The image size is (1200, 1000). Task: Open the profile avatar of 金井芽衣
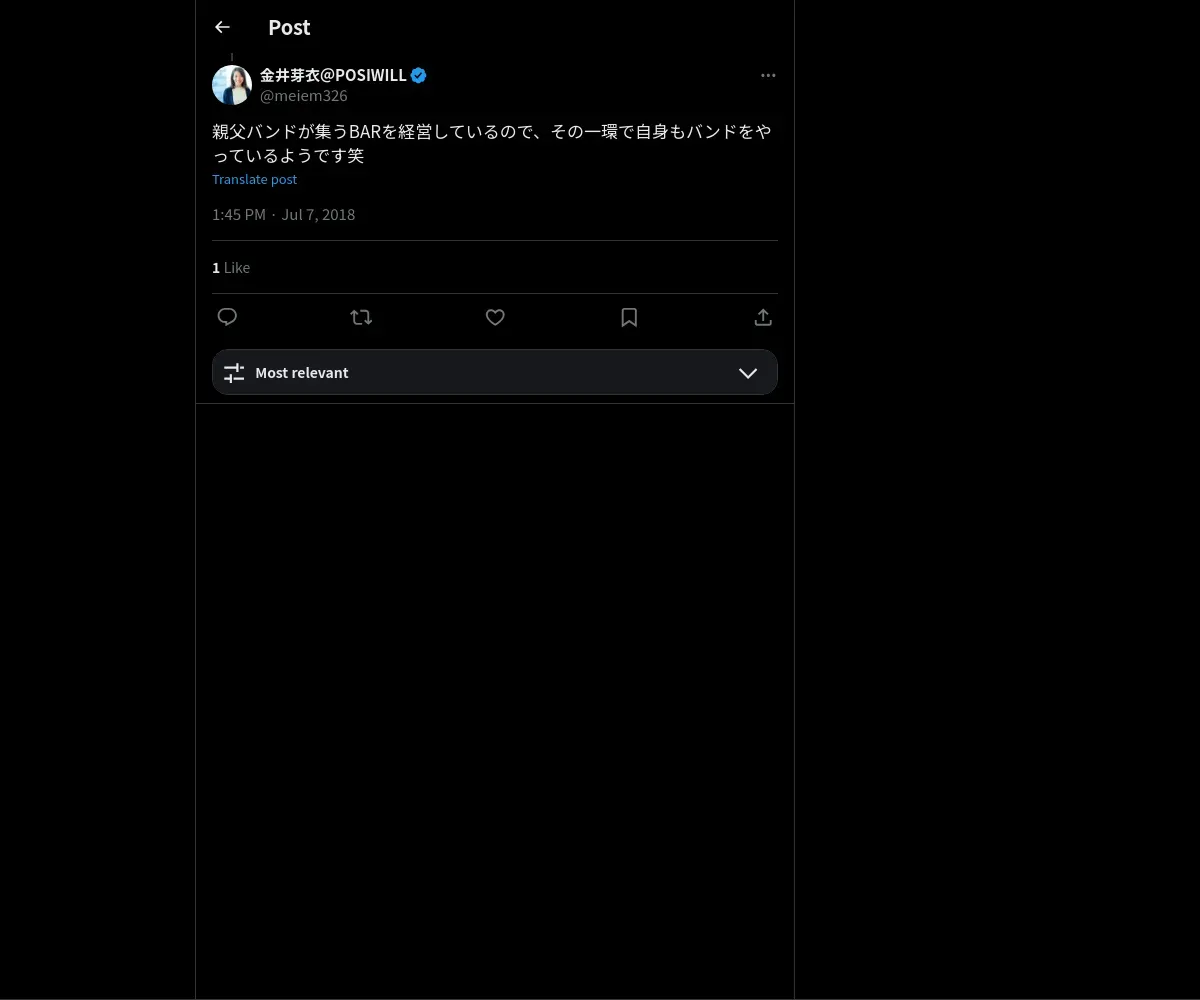coord(232,85)
